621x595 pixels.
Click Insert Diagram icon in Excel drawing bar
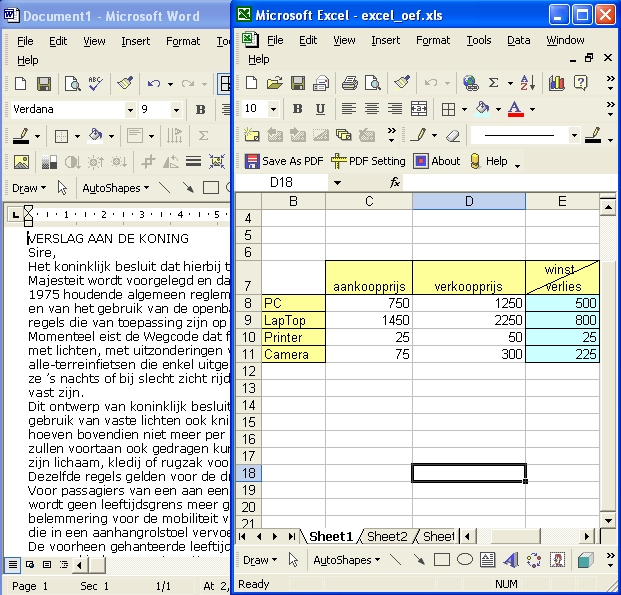click(534, 560)
